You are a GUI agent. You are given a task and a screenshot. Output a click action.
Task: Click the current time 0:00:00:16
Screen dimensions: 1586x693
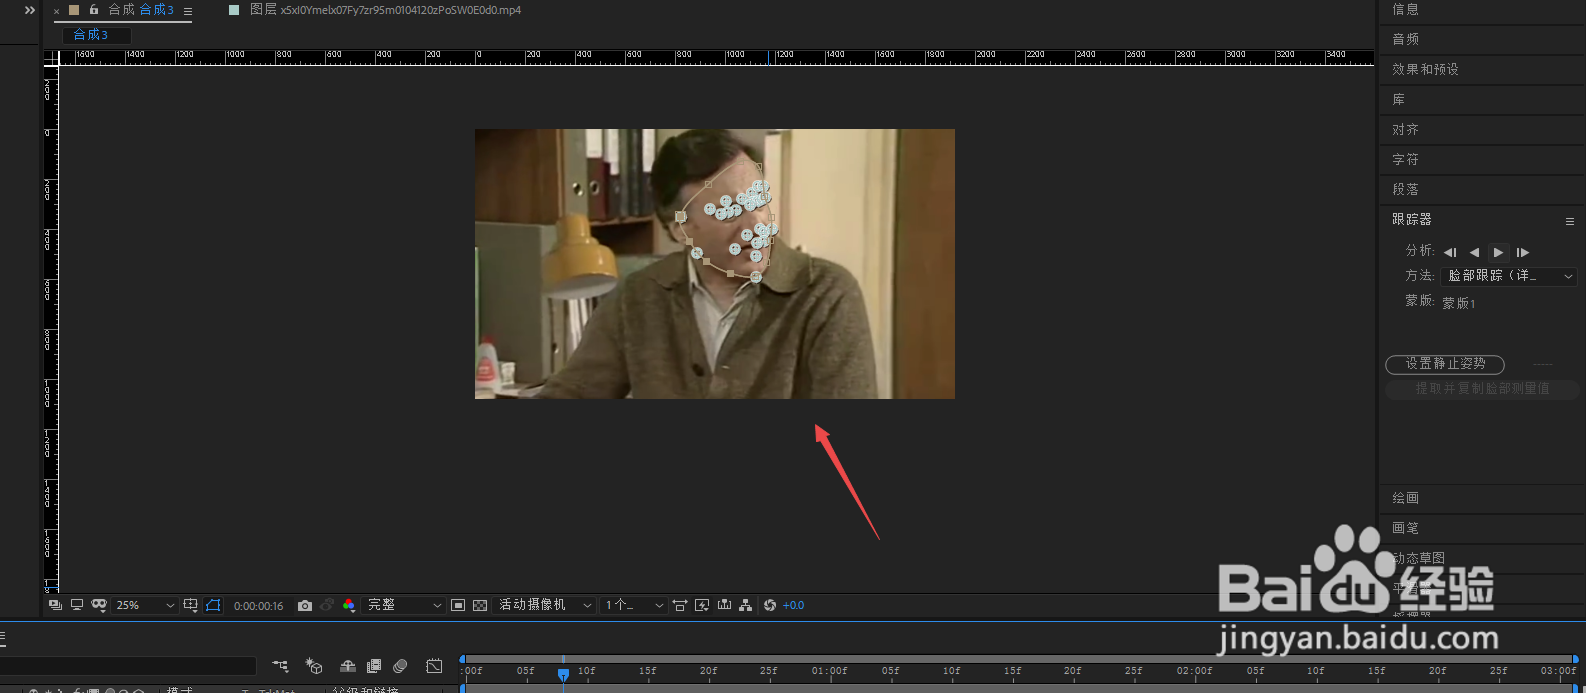(x=258, y=606)
